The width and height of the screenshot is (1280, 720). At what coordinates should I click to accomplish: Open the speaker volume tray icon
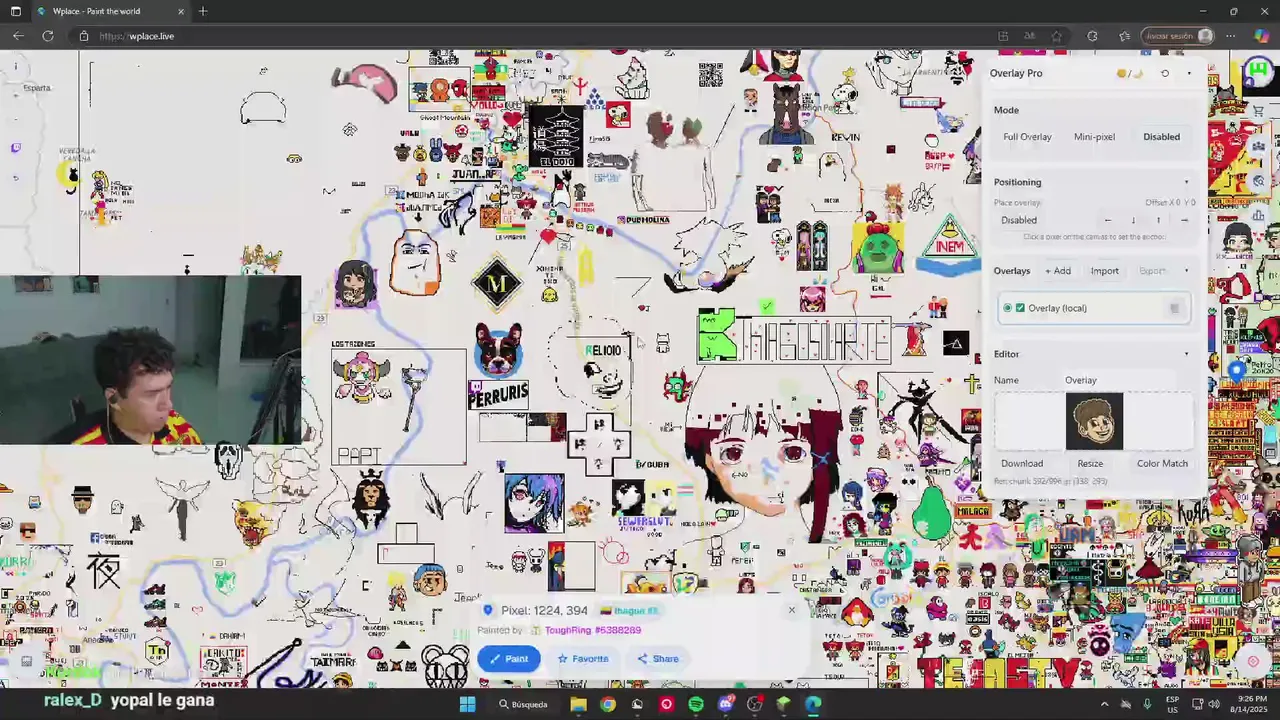point(1213,704)
